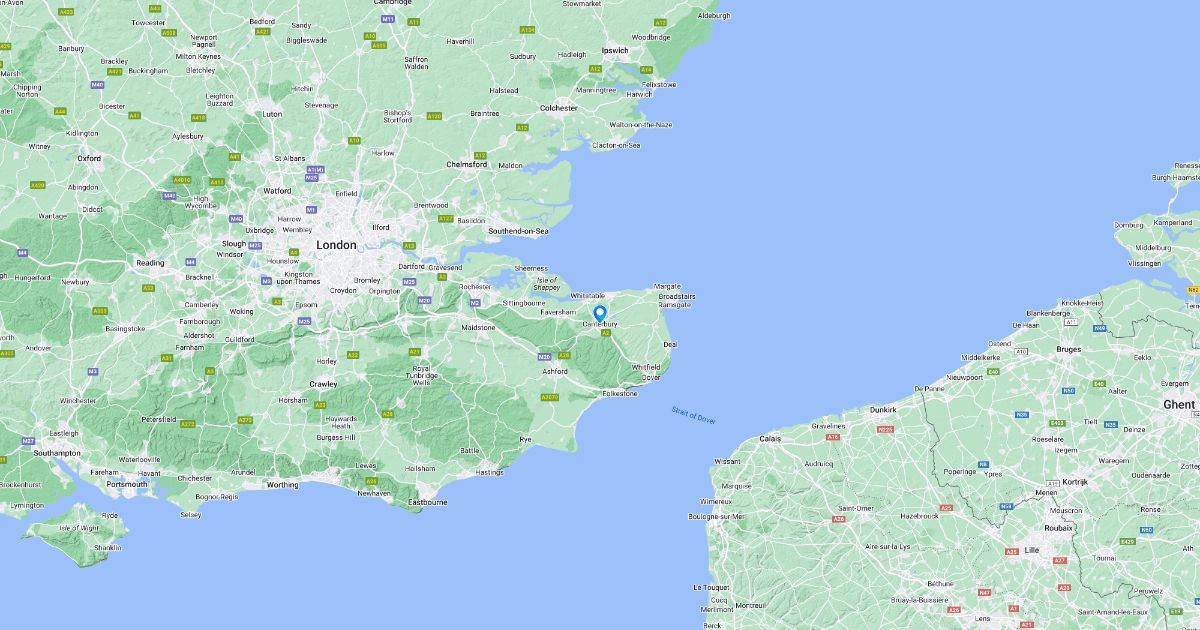Select the A2070 road shield south of Ashford
1200x630 pixels.
point(549,397)
